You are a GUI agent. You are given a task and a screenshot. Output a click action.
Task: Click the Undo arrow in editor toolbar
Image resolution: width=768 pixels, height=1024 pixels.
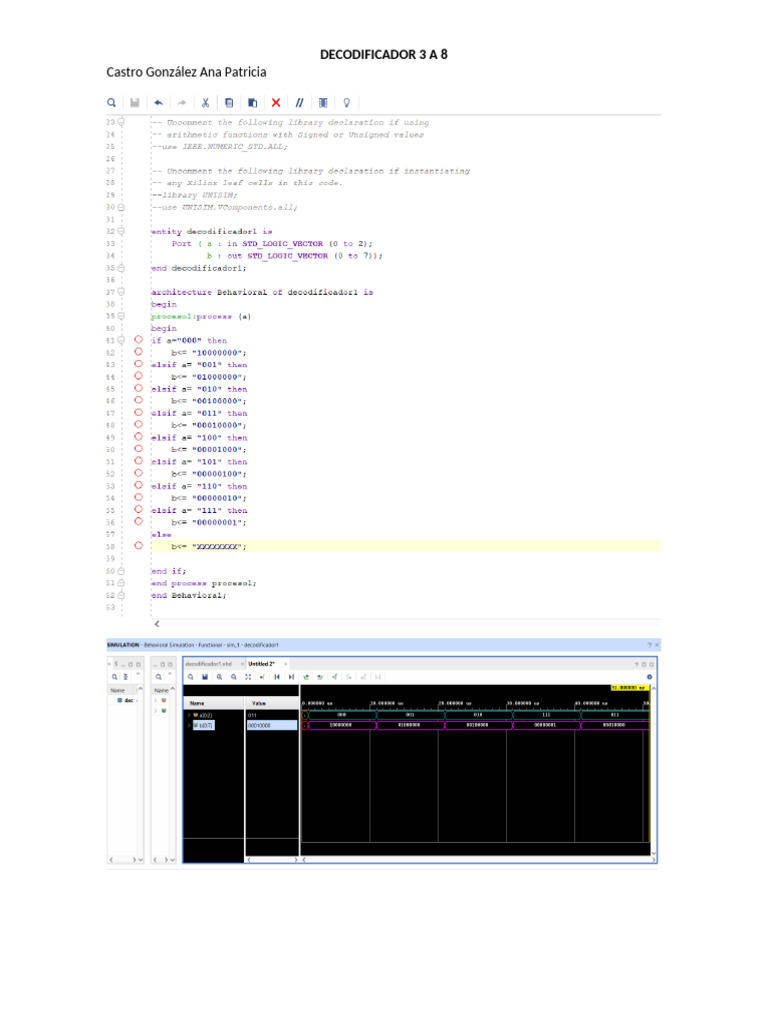pyautogui.click(x=158, y=102)
